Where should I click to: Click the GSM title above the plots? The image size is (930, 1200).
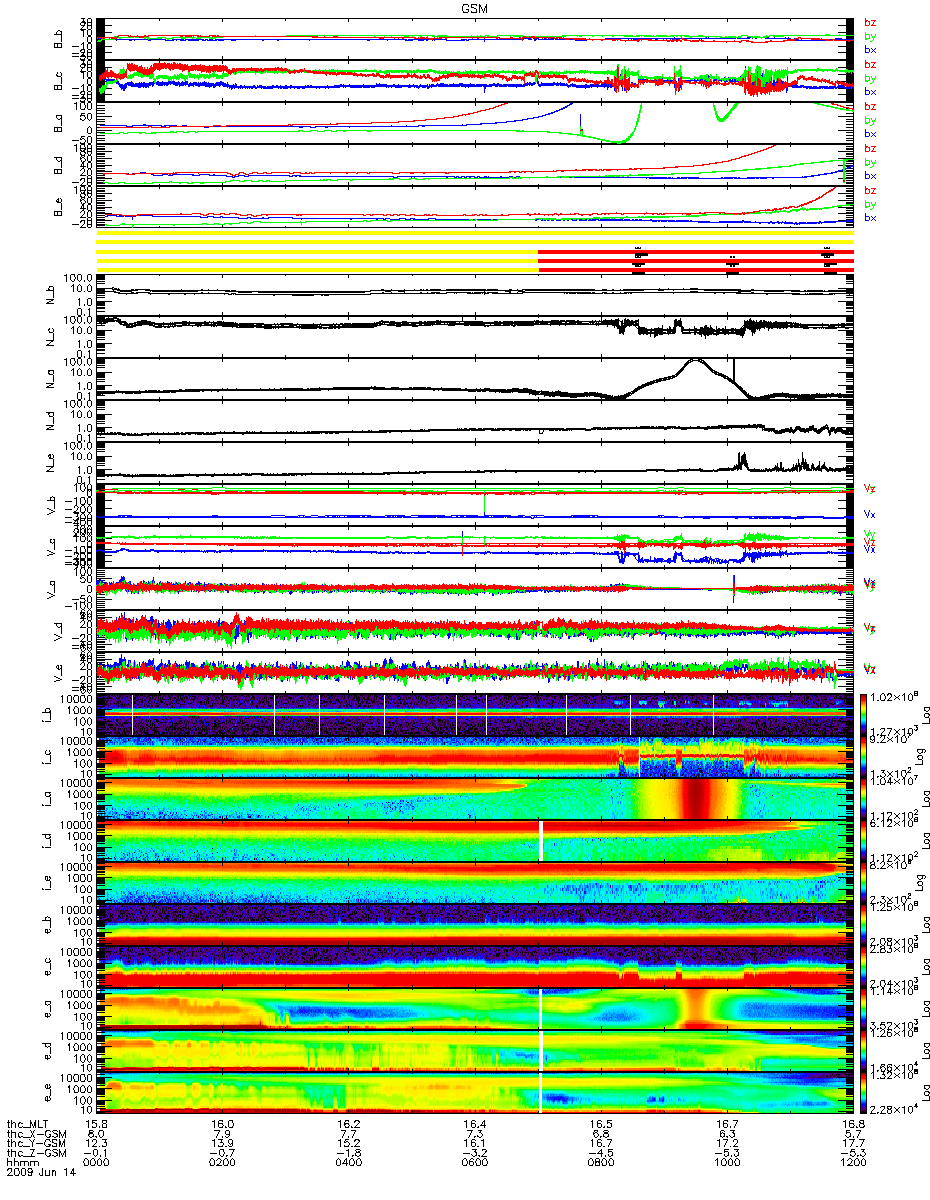click(x=475, y=7)
